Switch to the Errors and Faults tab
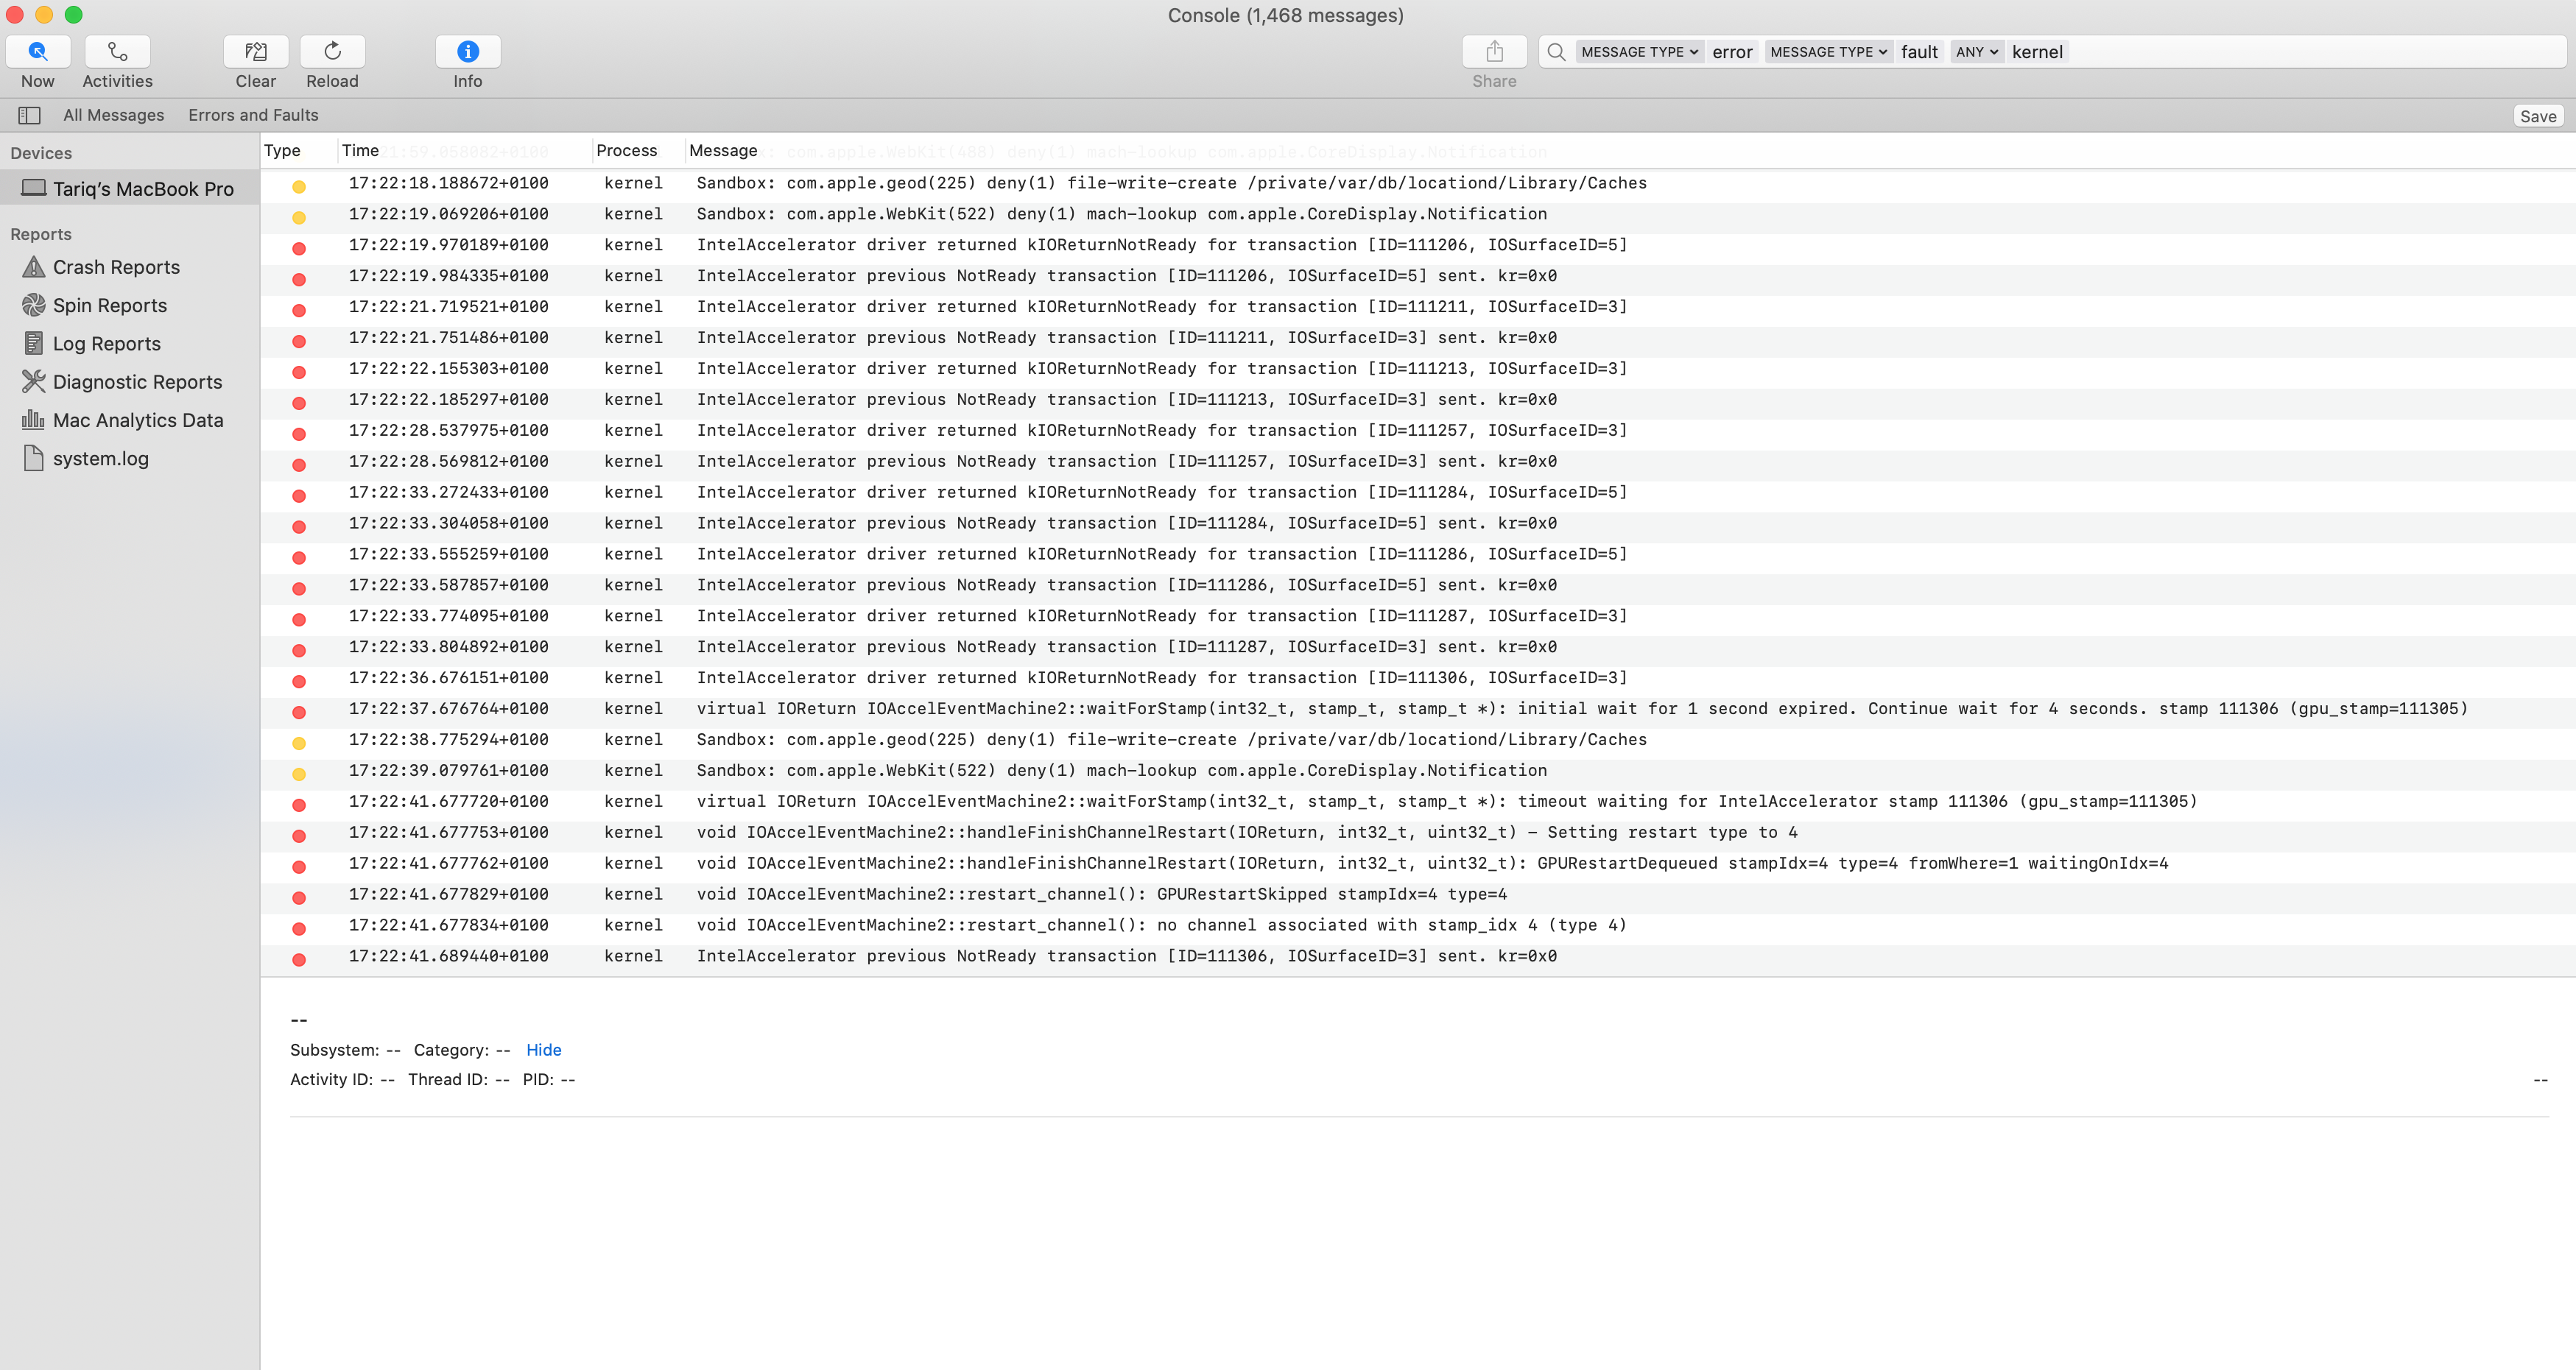This screenshot has height=1370, width=2576. (x=253, y=115)
